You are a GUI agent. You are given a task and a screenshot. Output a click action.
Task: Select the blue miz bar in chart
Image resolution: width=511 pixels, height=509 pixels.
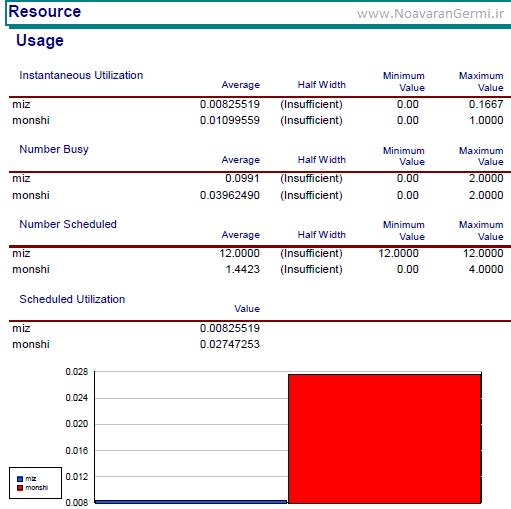point(191,501)
